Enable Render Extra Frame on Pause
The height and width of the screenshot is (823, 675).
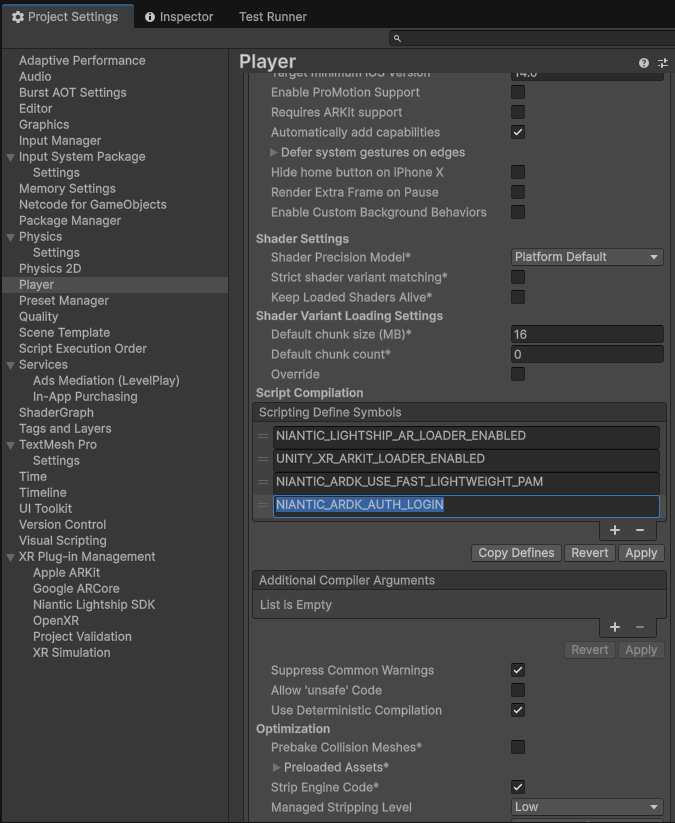(x=518, y=192)
